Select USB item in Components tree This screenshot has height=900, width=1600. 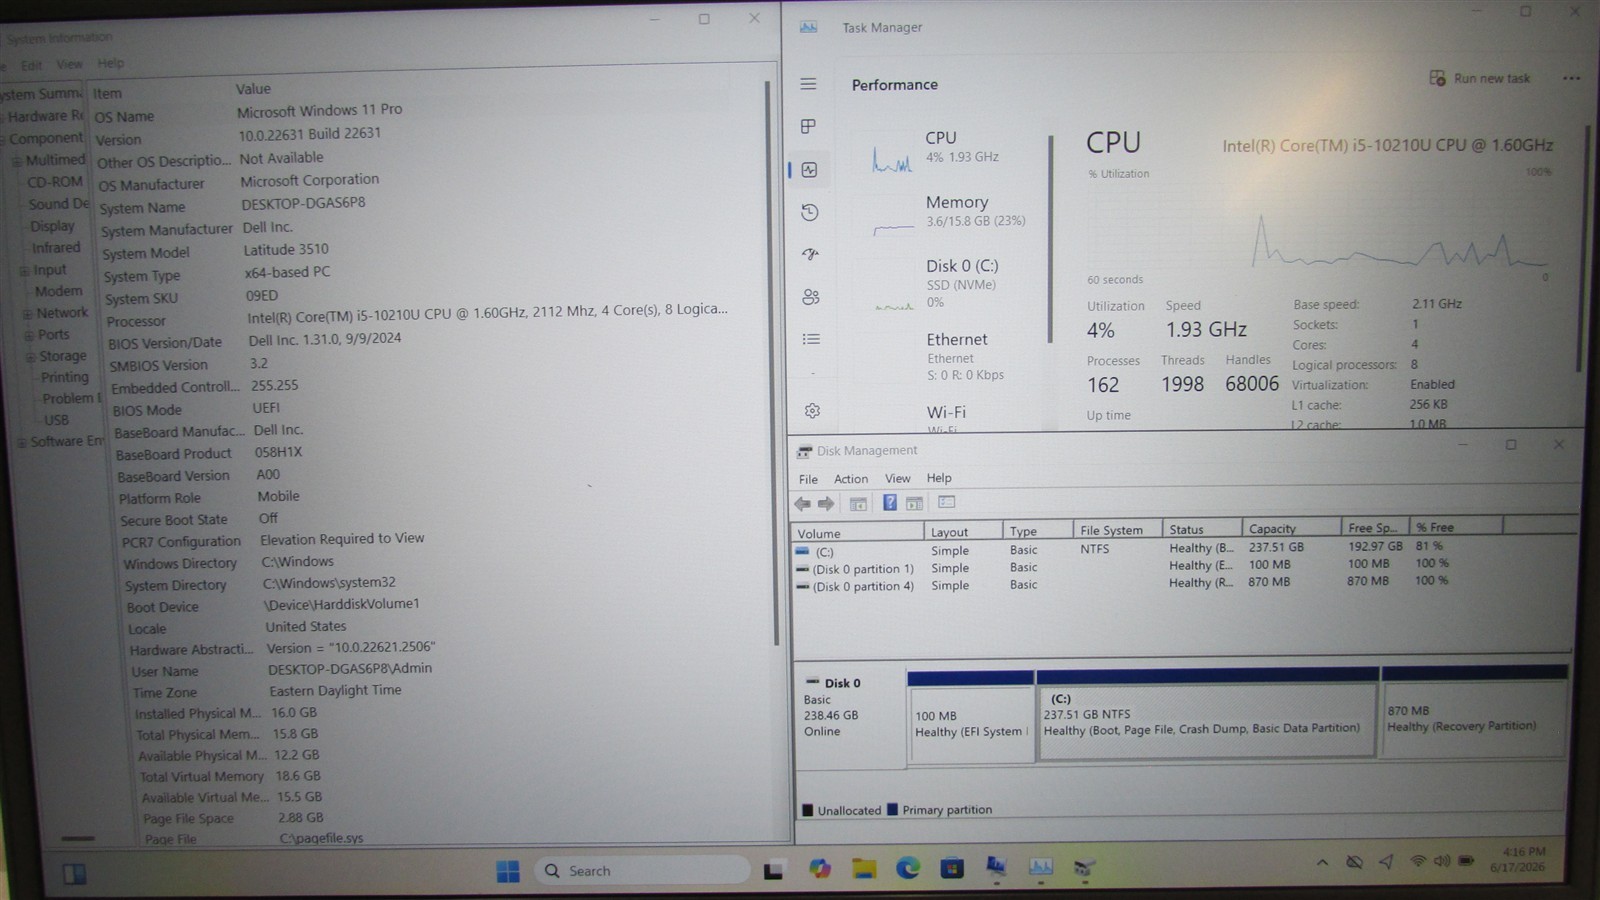[57, 420]
